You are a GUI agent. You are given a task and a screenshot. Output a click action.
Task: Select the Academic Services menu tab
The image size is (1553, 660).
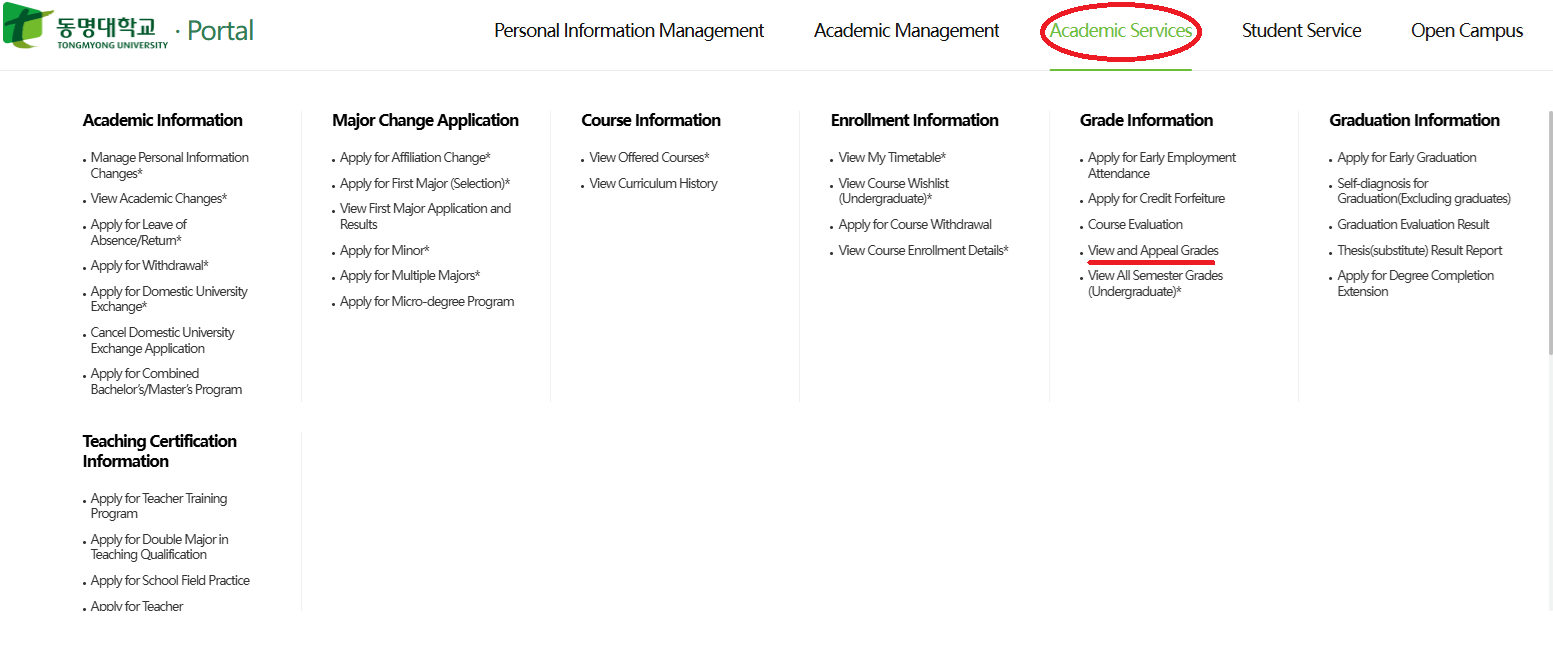tap(1120, 31)
